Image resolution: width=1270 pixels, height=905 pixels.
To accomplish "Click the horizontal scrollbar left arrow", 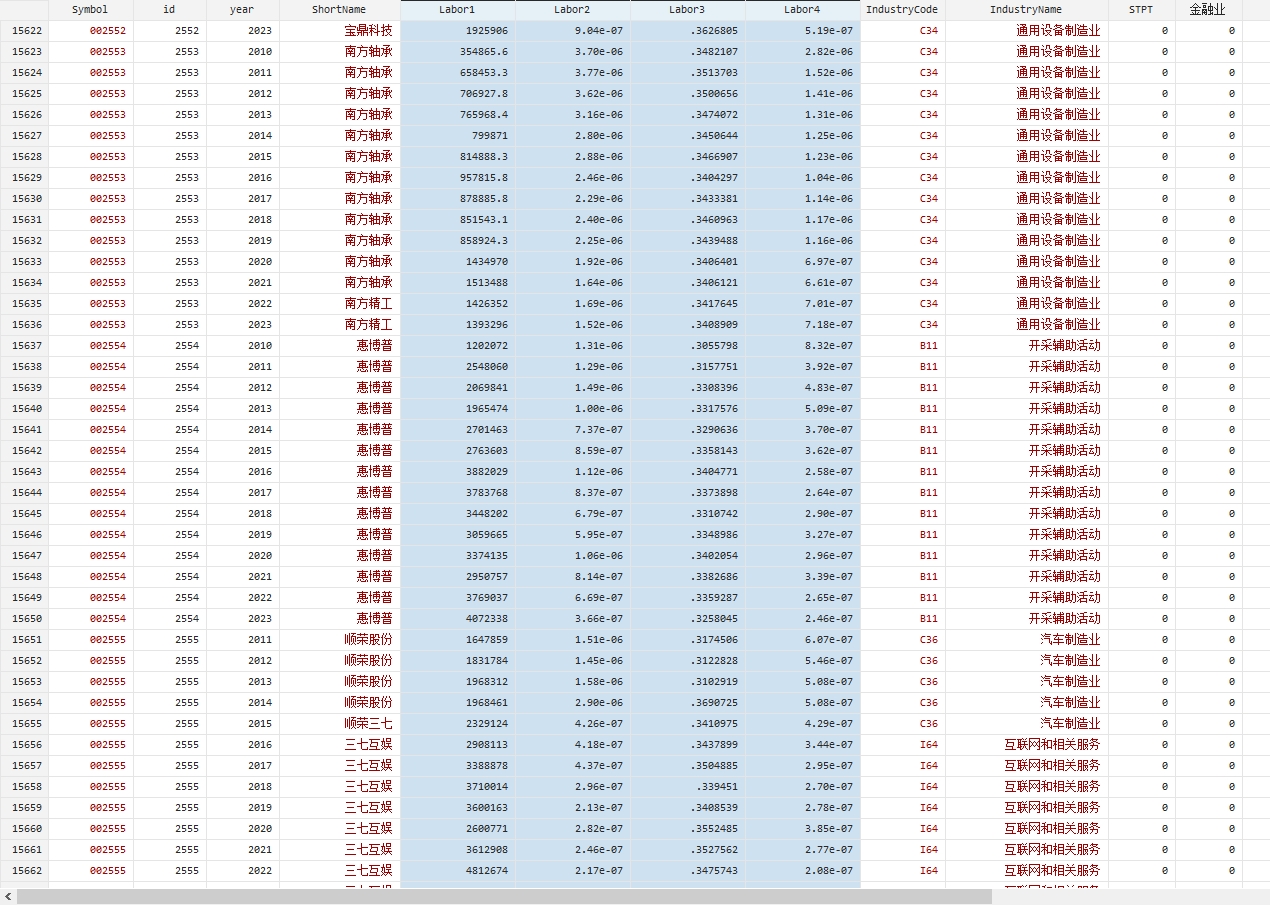I will pyautogui.click(x=8, y=897).
